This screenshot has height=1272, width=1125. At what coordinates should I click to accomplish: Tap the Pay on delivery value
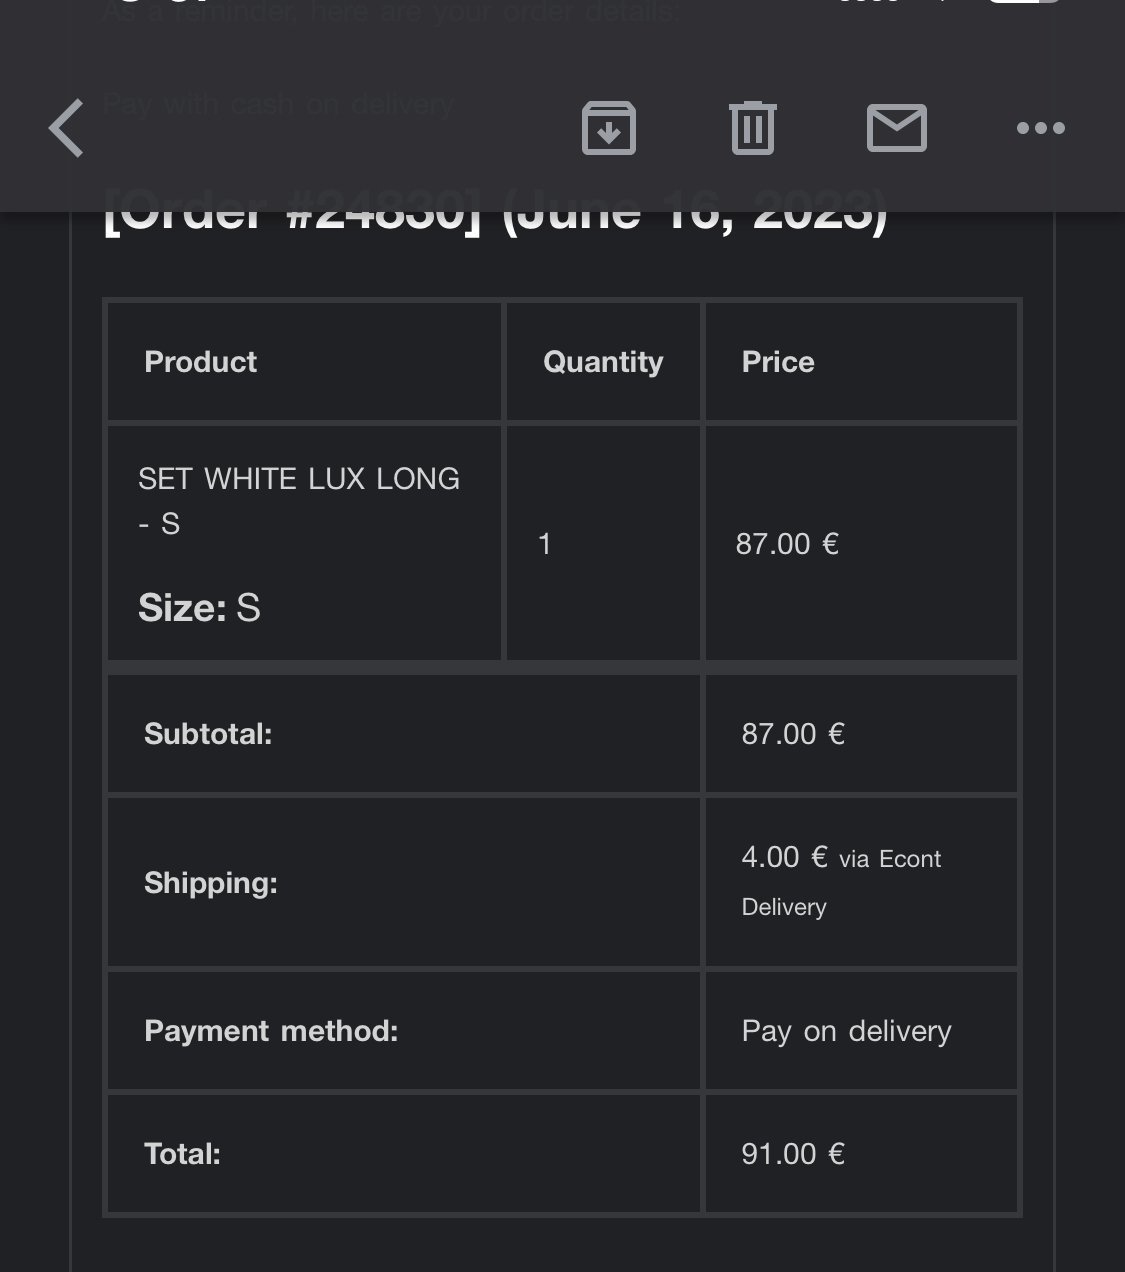[x=846, y=1031]
